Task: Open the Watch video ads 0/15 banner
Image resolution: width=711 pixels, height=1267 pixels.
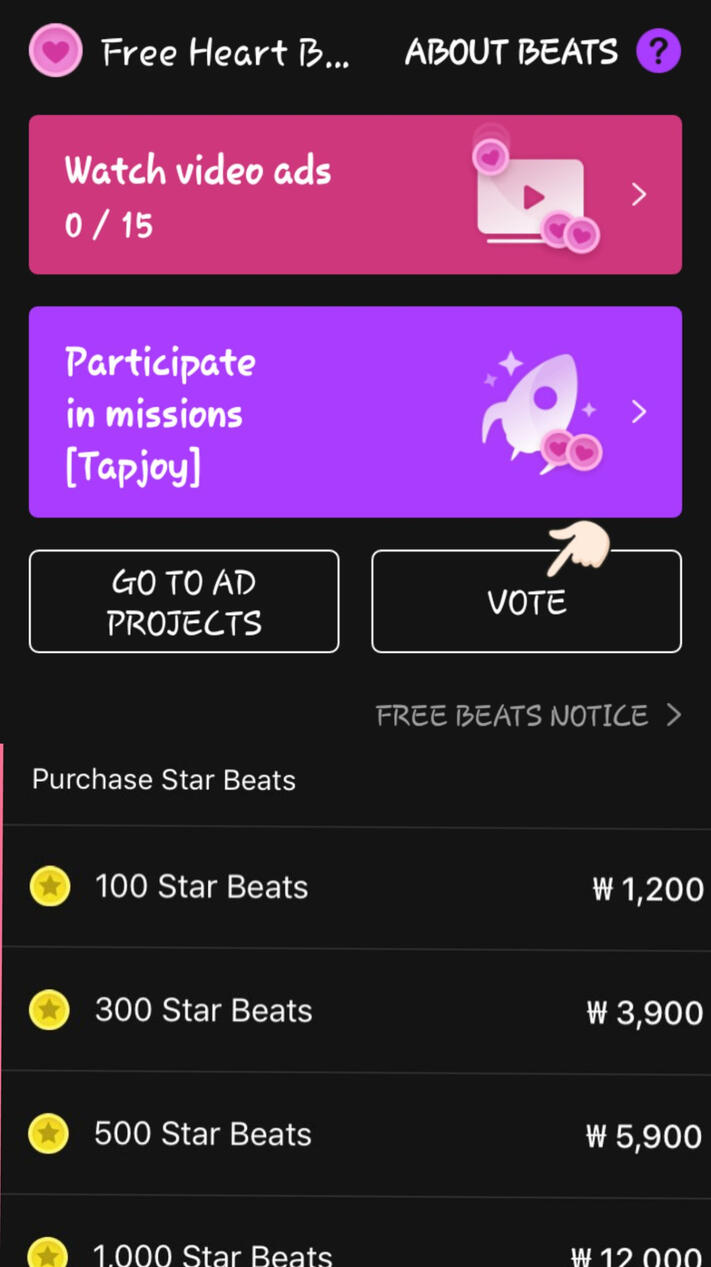Action: (250, 196)
